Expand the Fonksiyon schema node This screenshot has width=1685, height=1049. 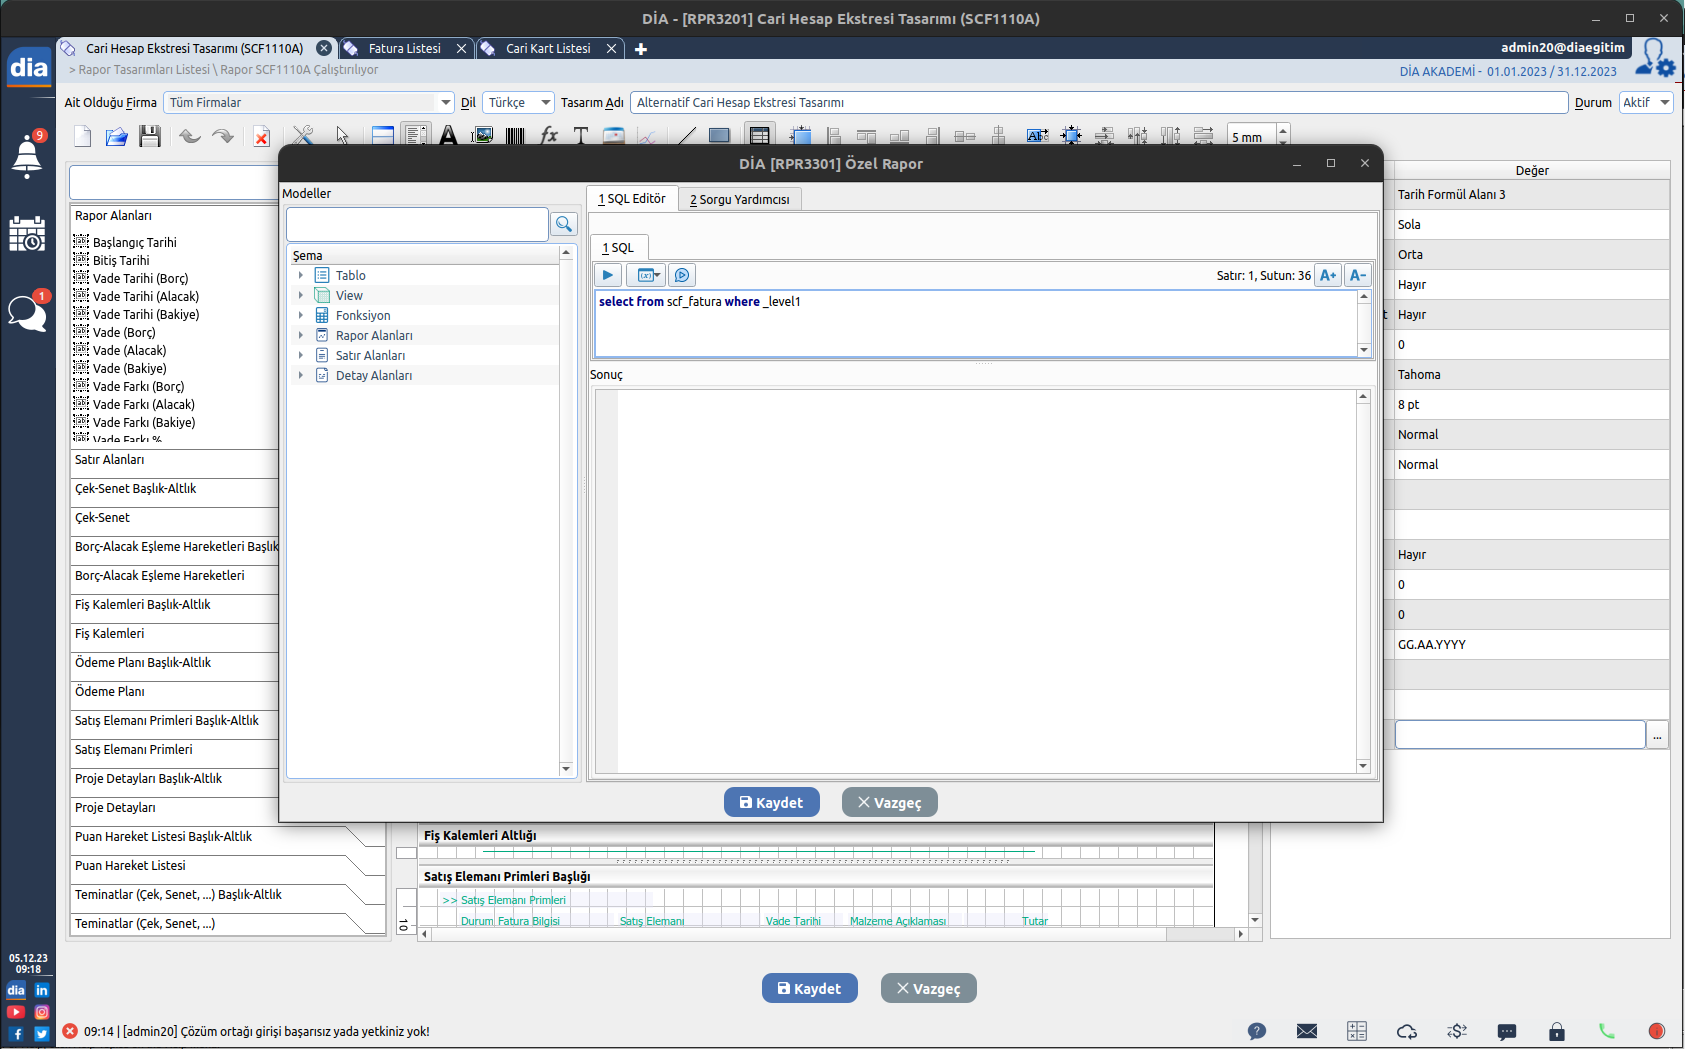(300, 315)
